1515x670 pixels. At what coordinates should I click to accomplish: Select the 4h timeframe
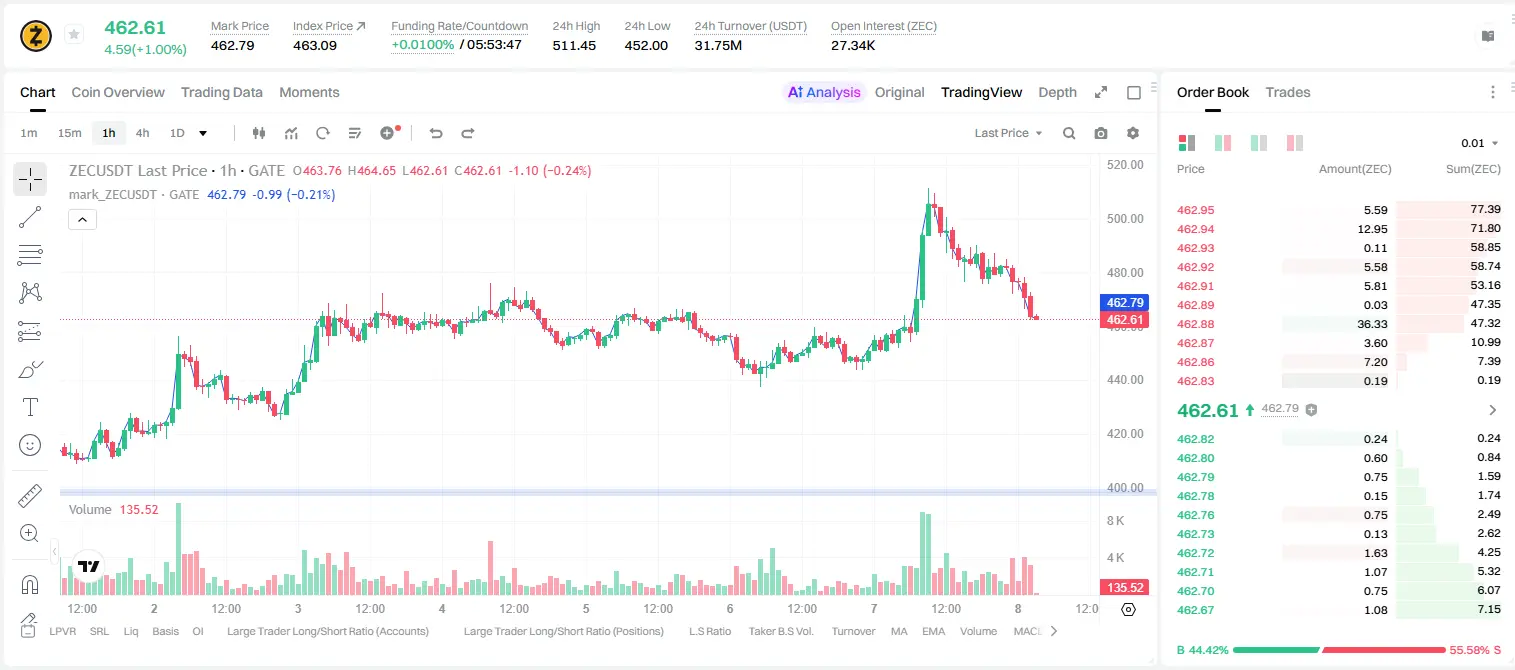(143, 133)
